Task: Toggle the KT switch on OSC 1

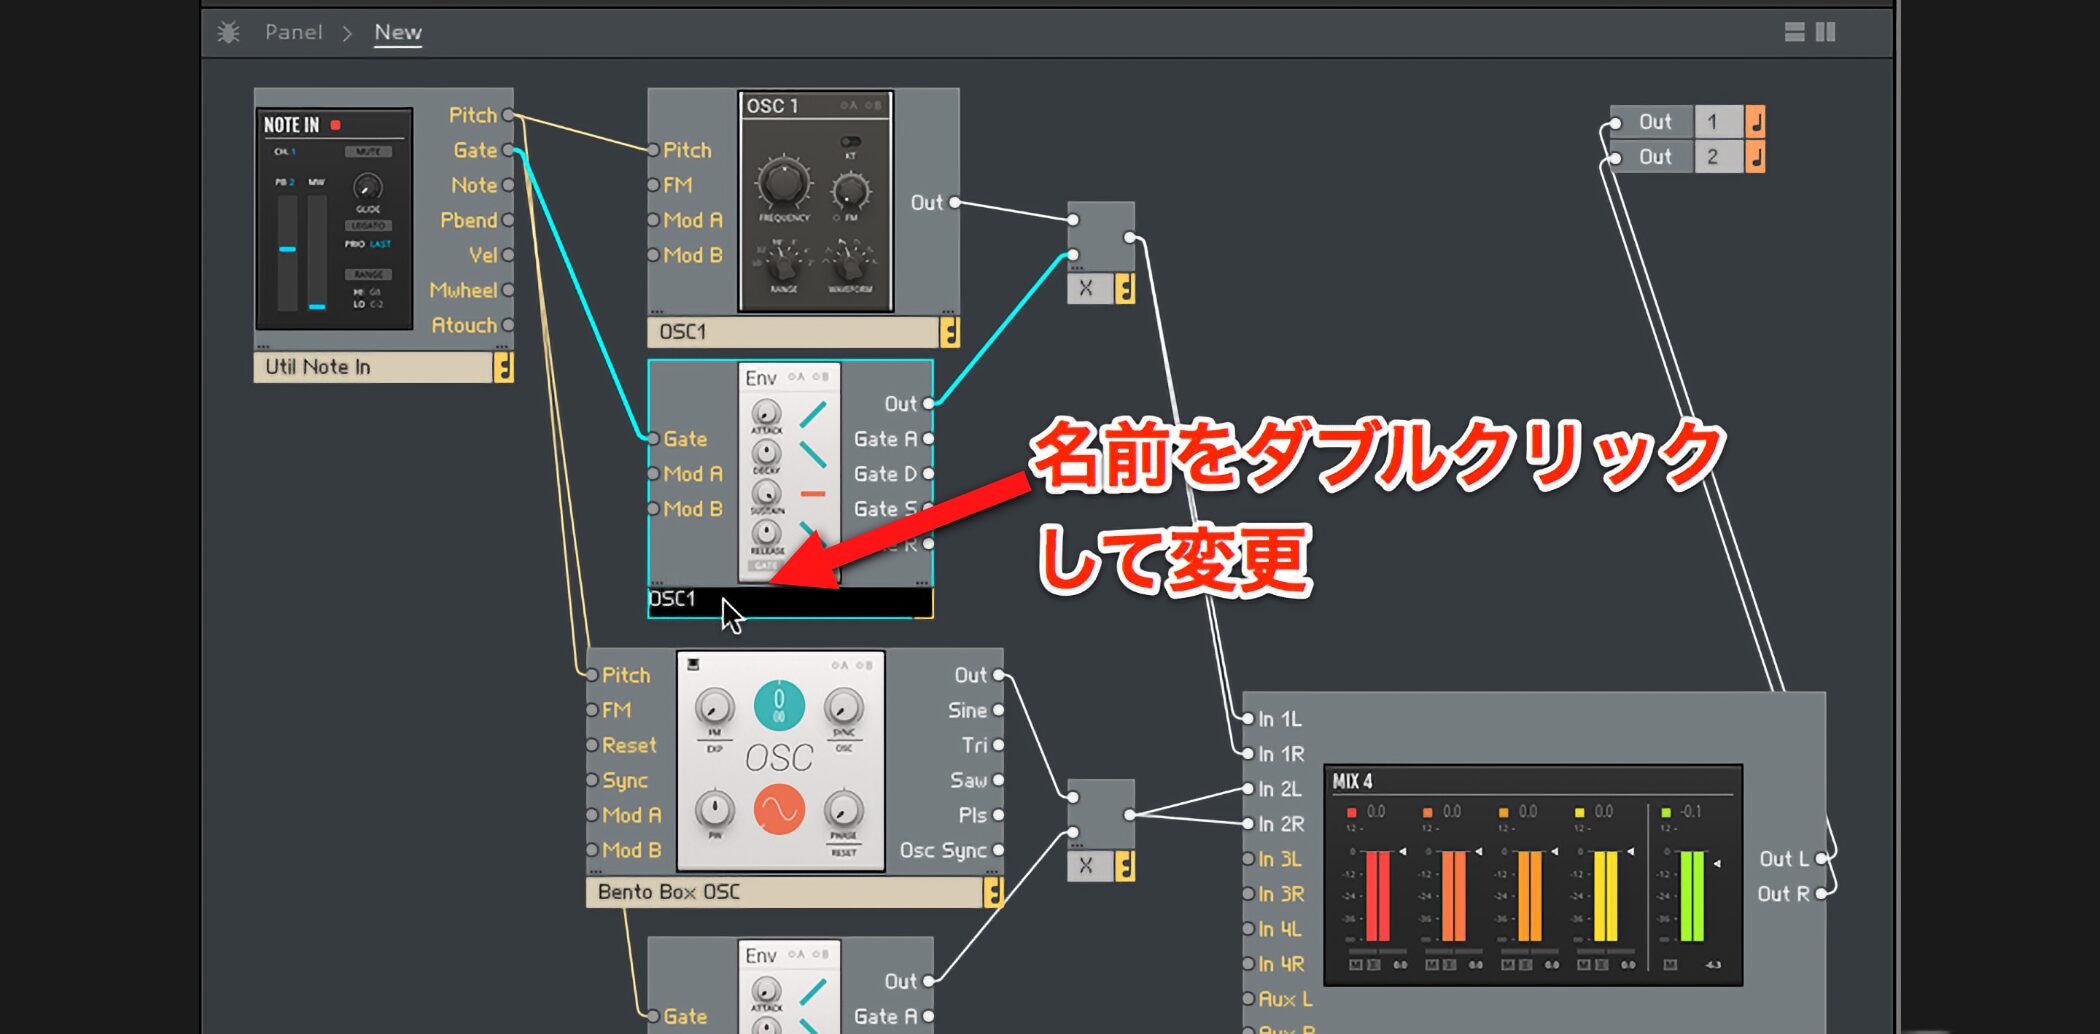Action: point(850,141)
